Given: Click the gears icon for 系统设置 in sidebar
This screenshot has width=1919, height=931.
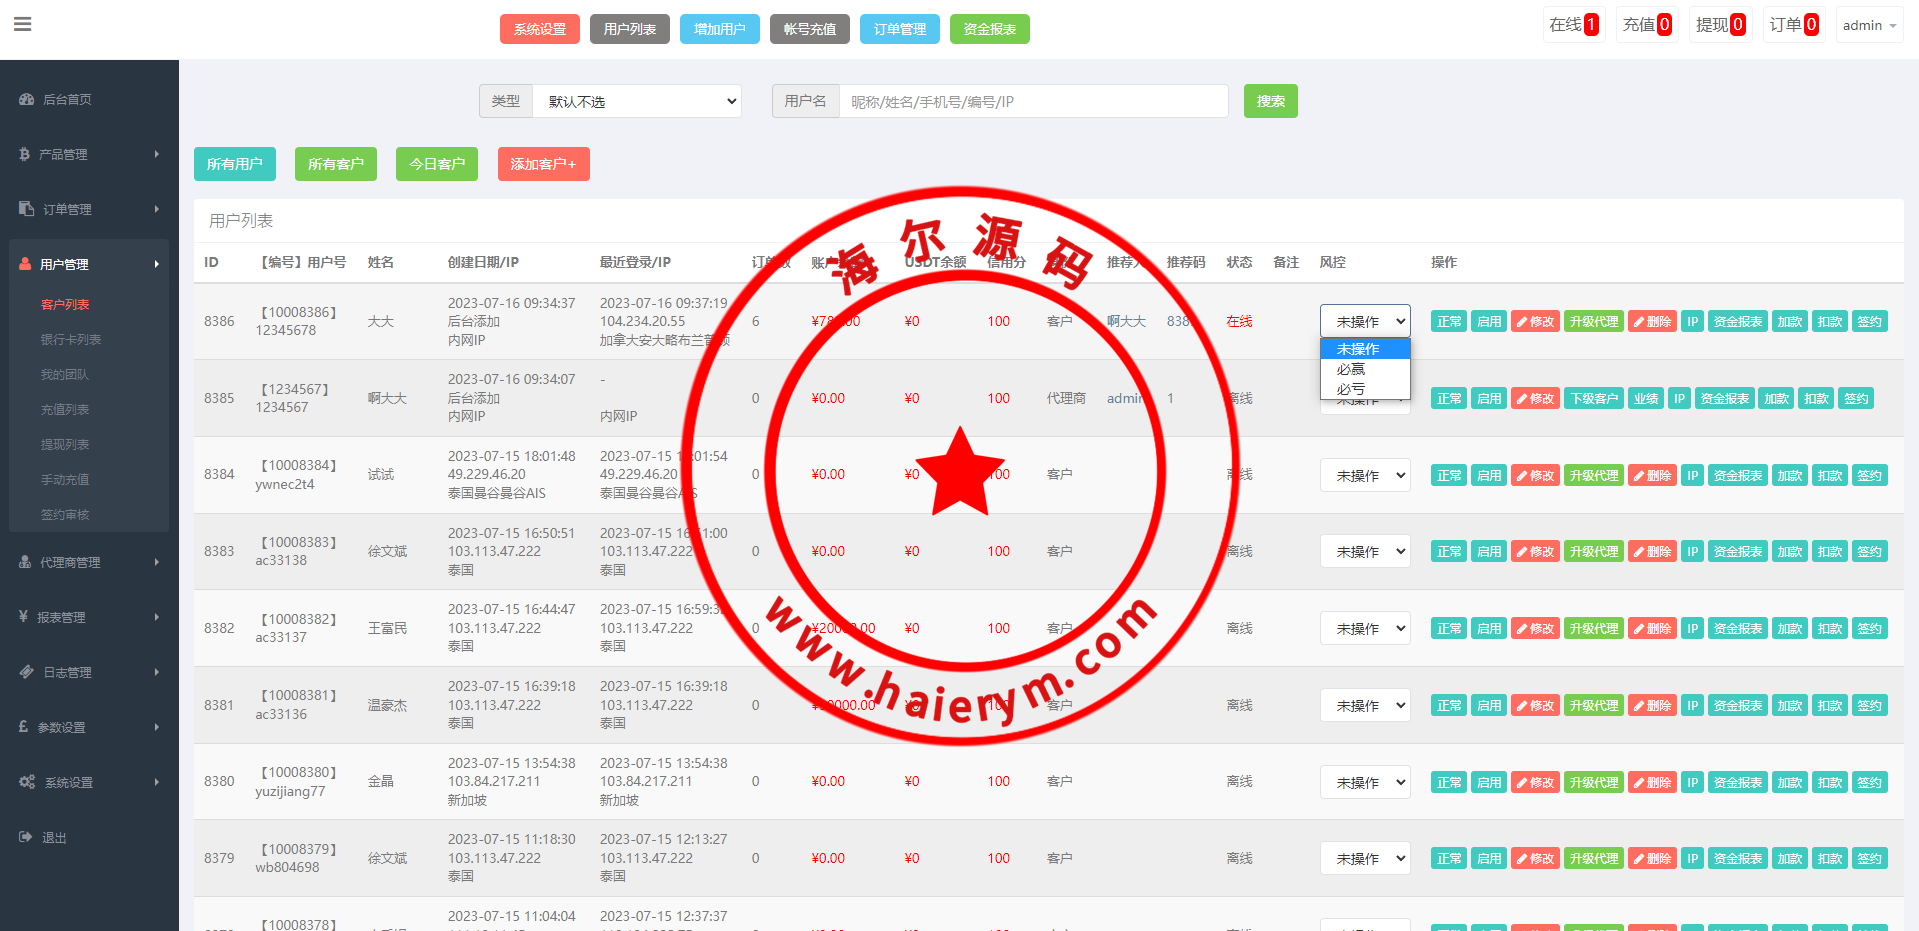Looking at the screenshot, I should point(26,782).
